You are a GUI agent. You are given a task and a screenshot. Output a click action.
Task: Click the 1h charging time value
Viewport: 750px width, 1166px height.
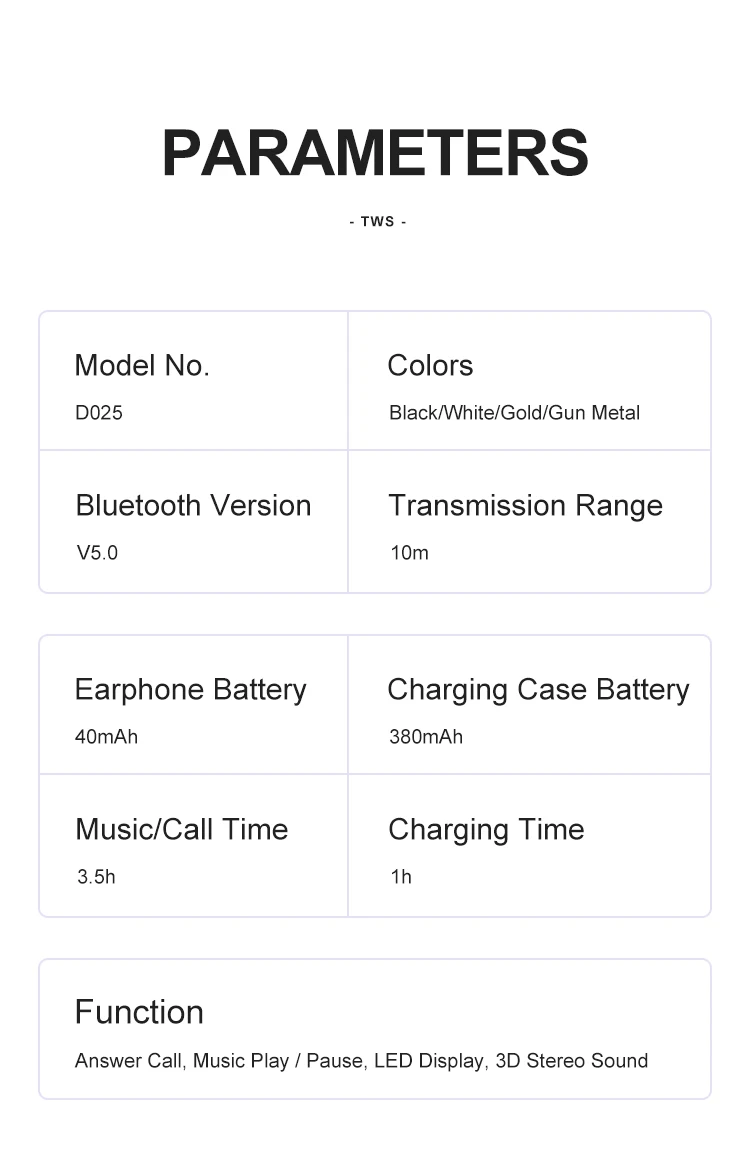pyautogui.click(x=401, y=877)
